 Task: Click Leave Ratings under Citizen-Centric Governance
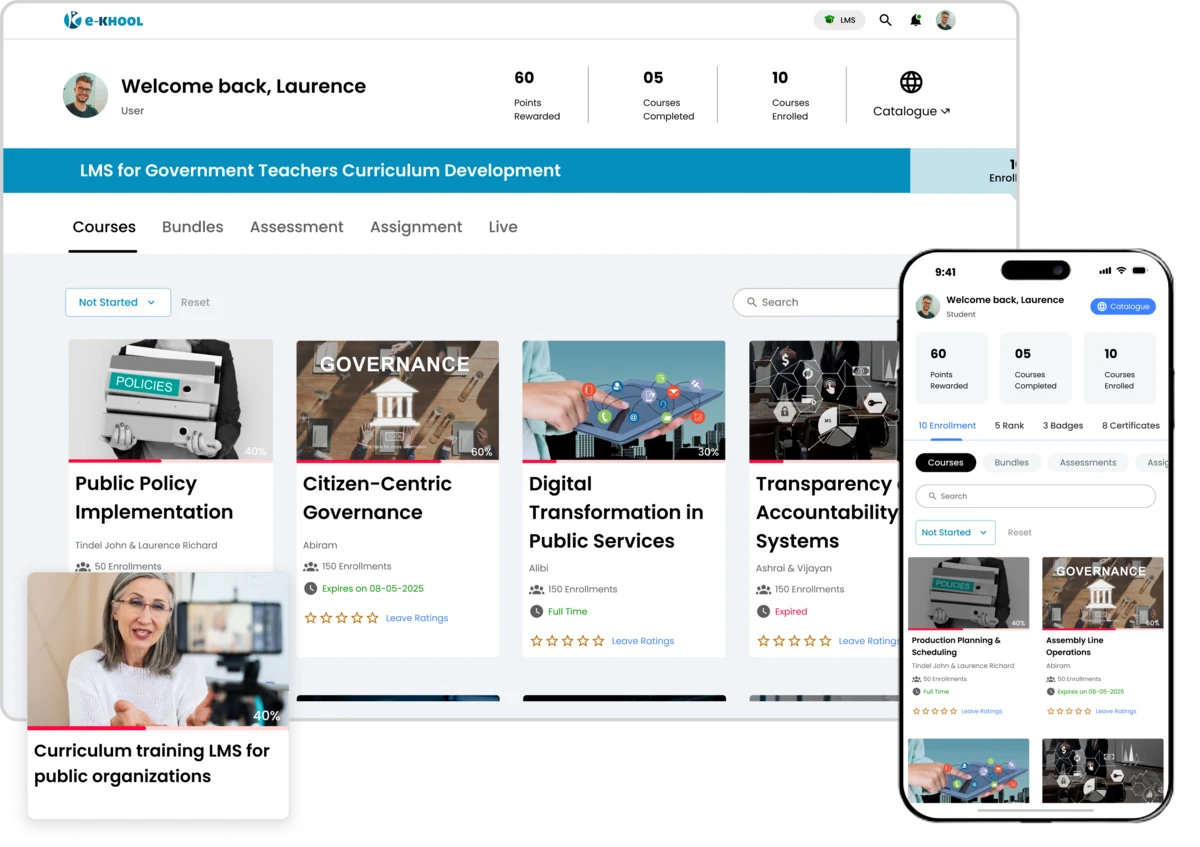(417, 618)
